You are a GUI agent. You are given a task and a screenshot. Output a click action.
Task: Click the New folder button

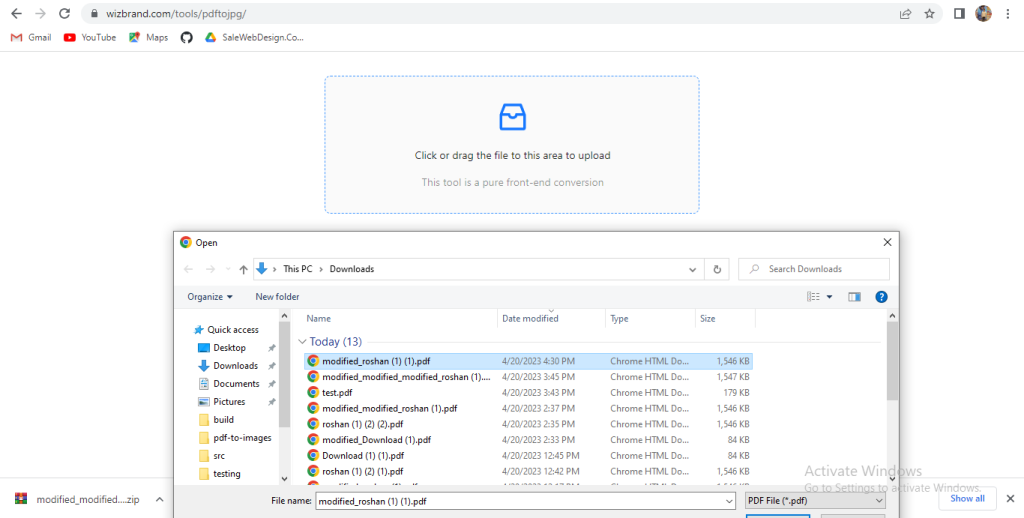pyautogui.click(x=277, y=297)
